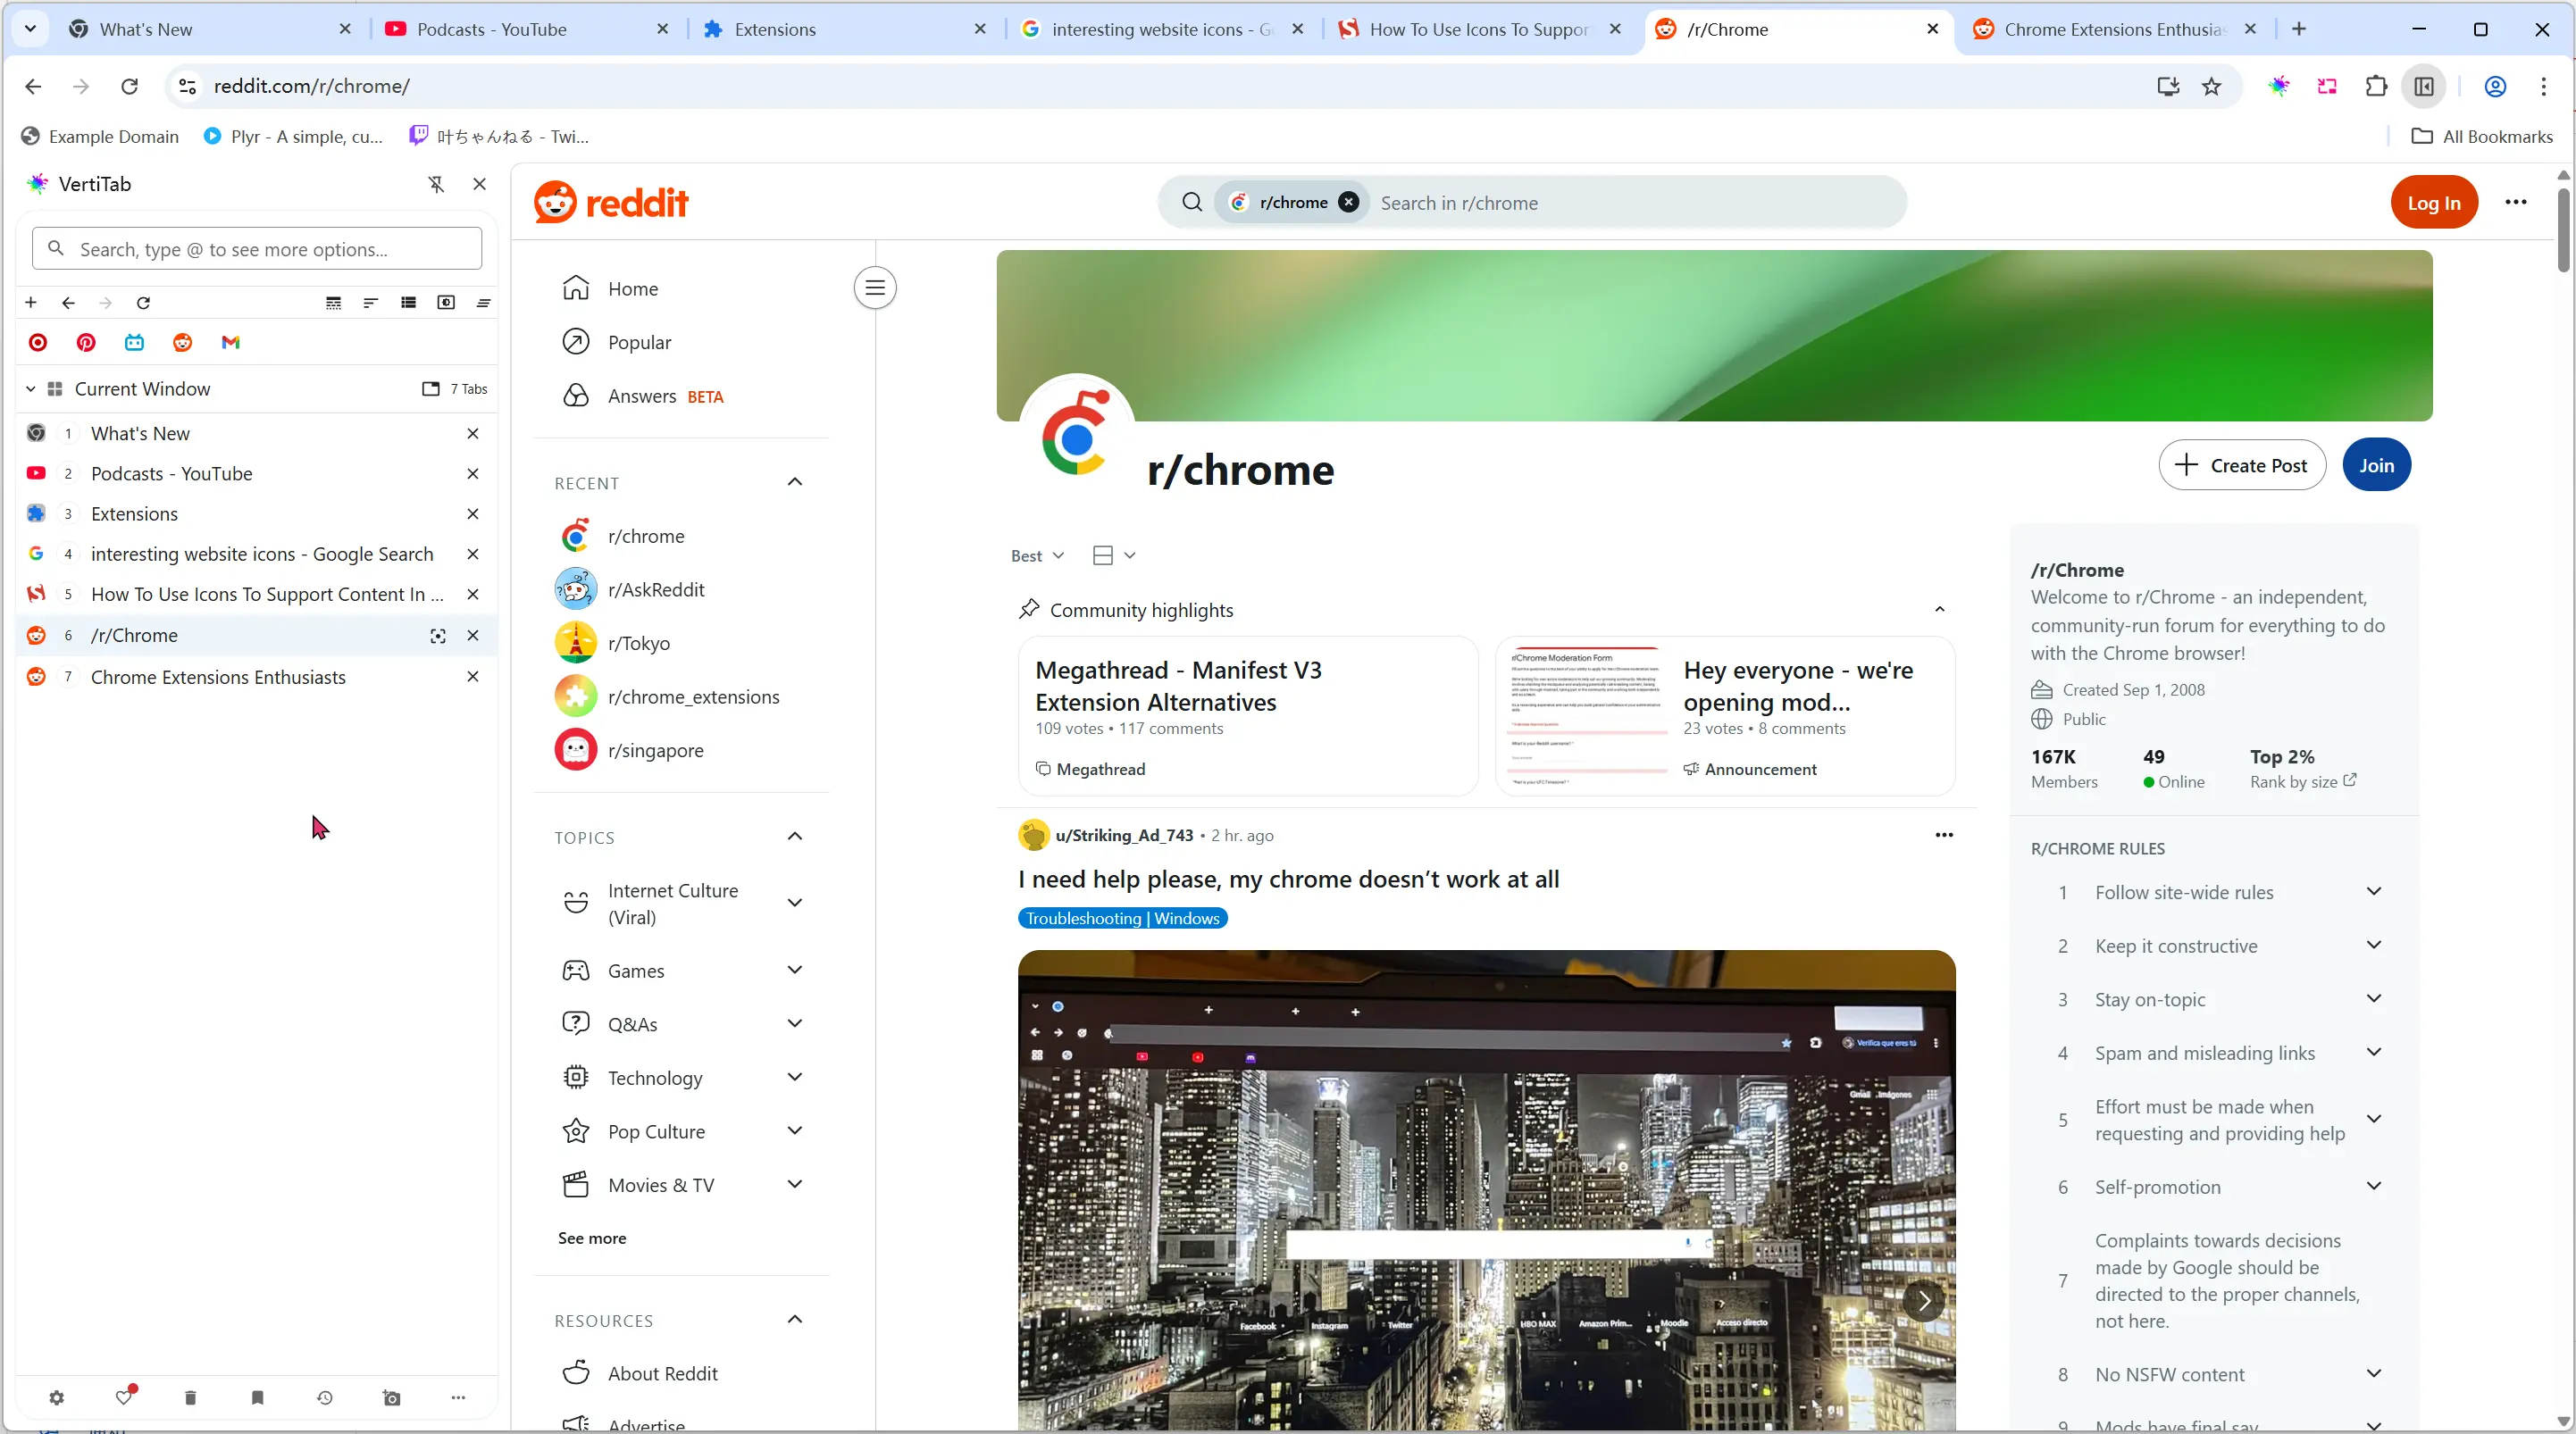Close the VertiTab panel
This screenshot has width=2576, height=1434.
[x=479, y=184]
